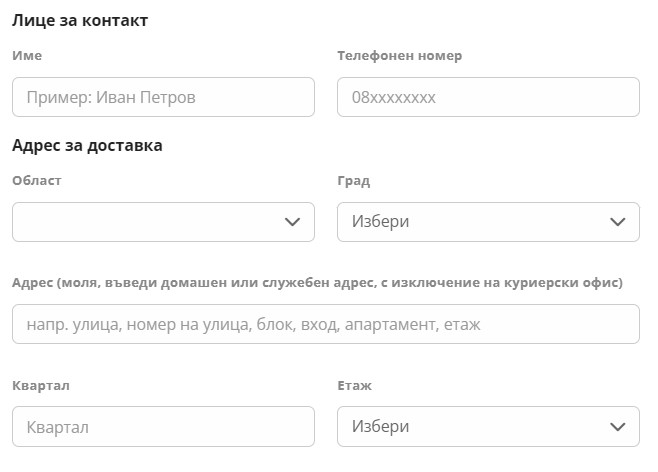
Task: Click the 'Име' field label
Action: click(x=27, y=56)
